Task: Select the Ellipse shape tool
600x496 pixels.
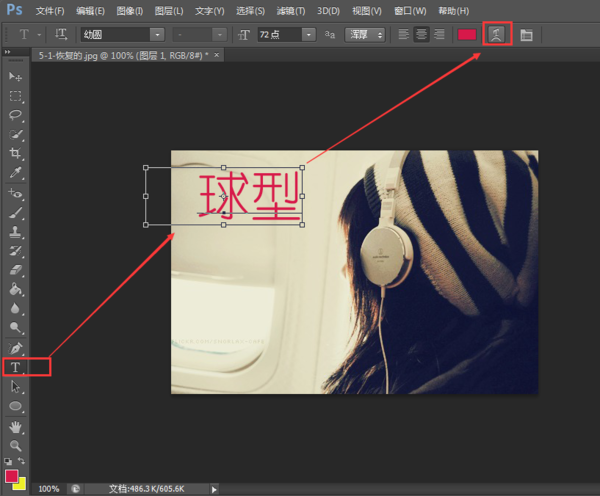Action: point(15,406)
